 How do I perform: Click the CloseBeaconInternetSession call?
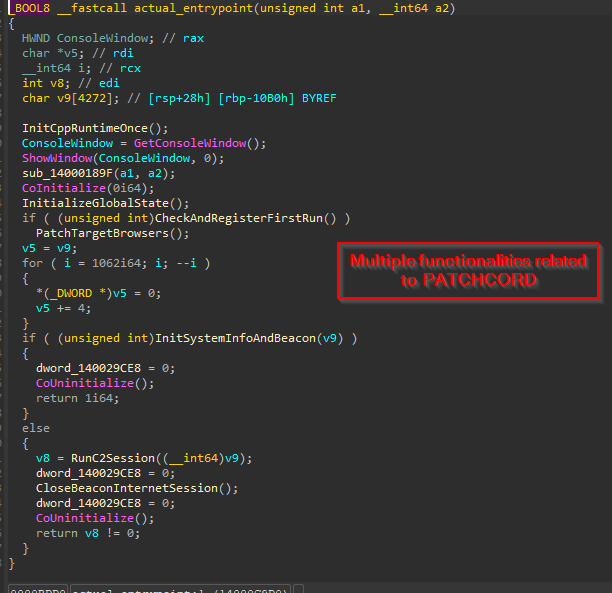tap(127, 488)
